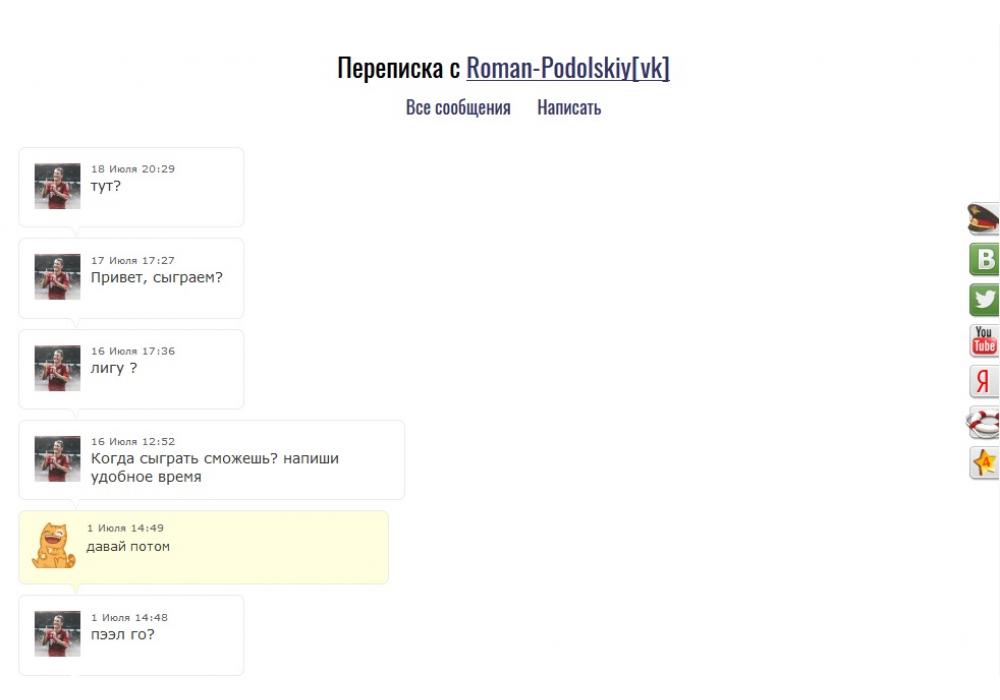
Task: Click the timestamp '1 Июля 14:48'
Action: (x=129, y=617)
